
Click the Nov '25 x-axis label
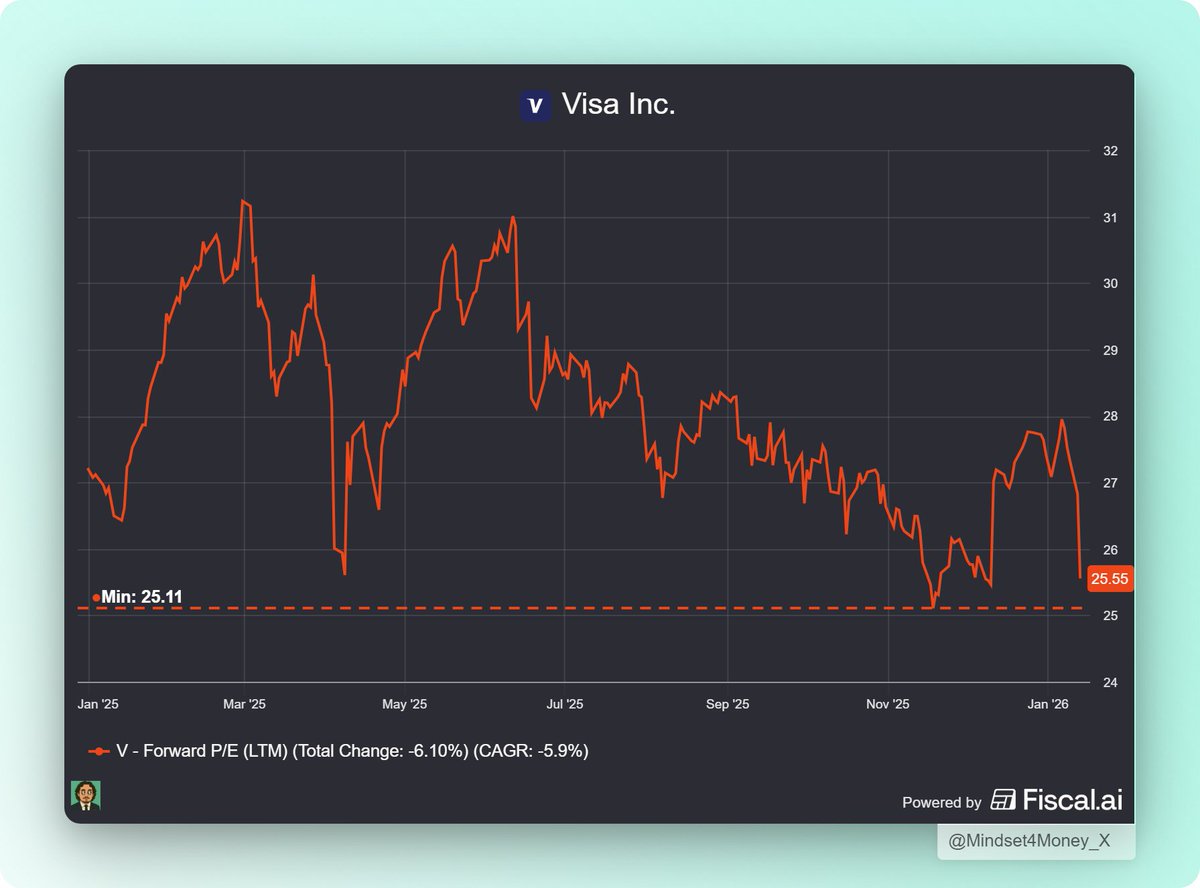tap(888, 705)
